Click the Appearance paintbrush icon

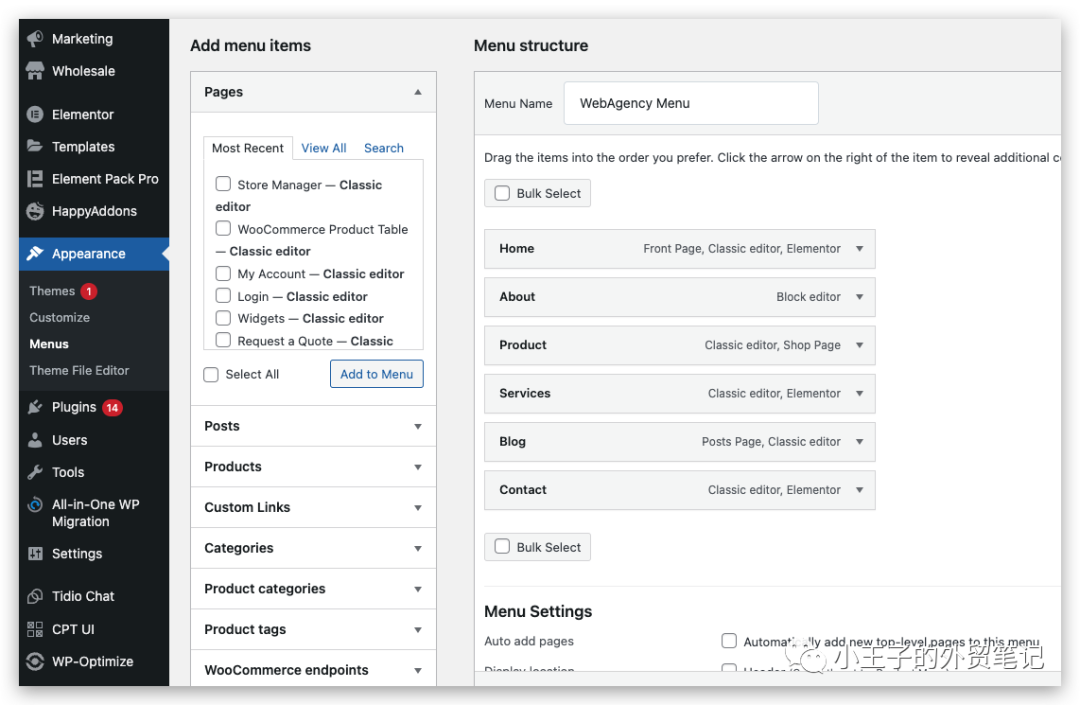click(x=35, y=253)
